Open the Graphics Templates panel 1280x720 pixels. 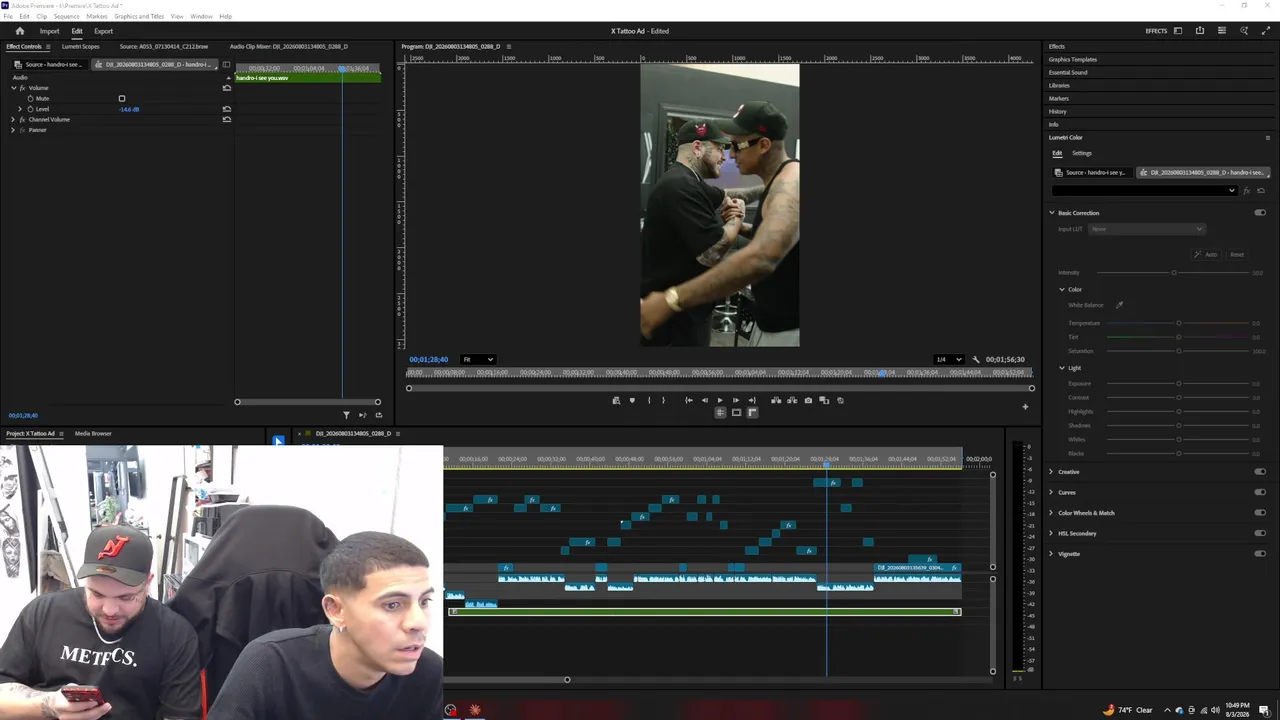pyautogui.click(x=1073, y=59)
